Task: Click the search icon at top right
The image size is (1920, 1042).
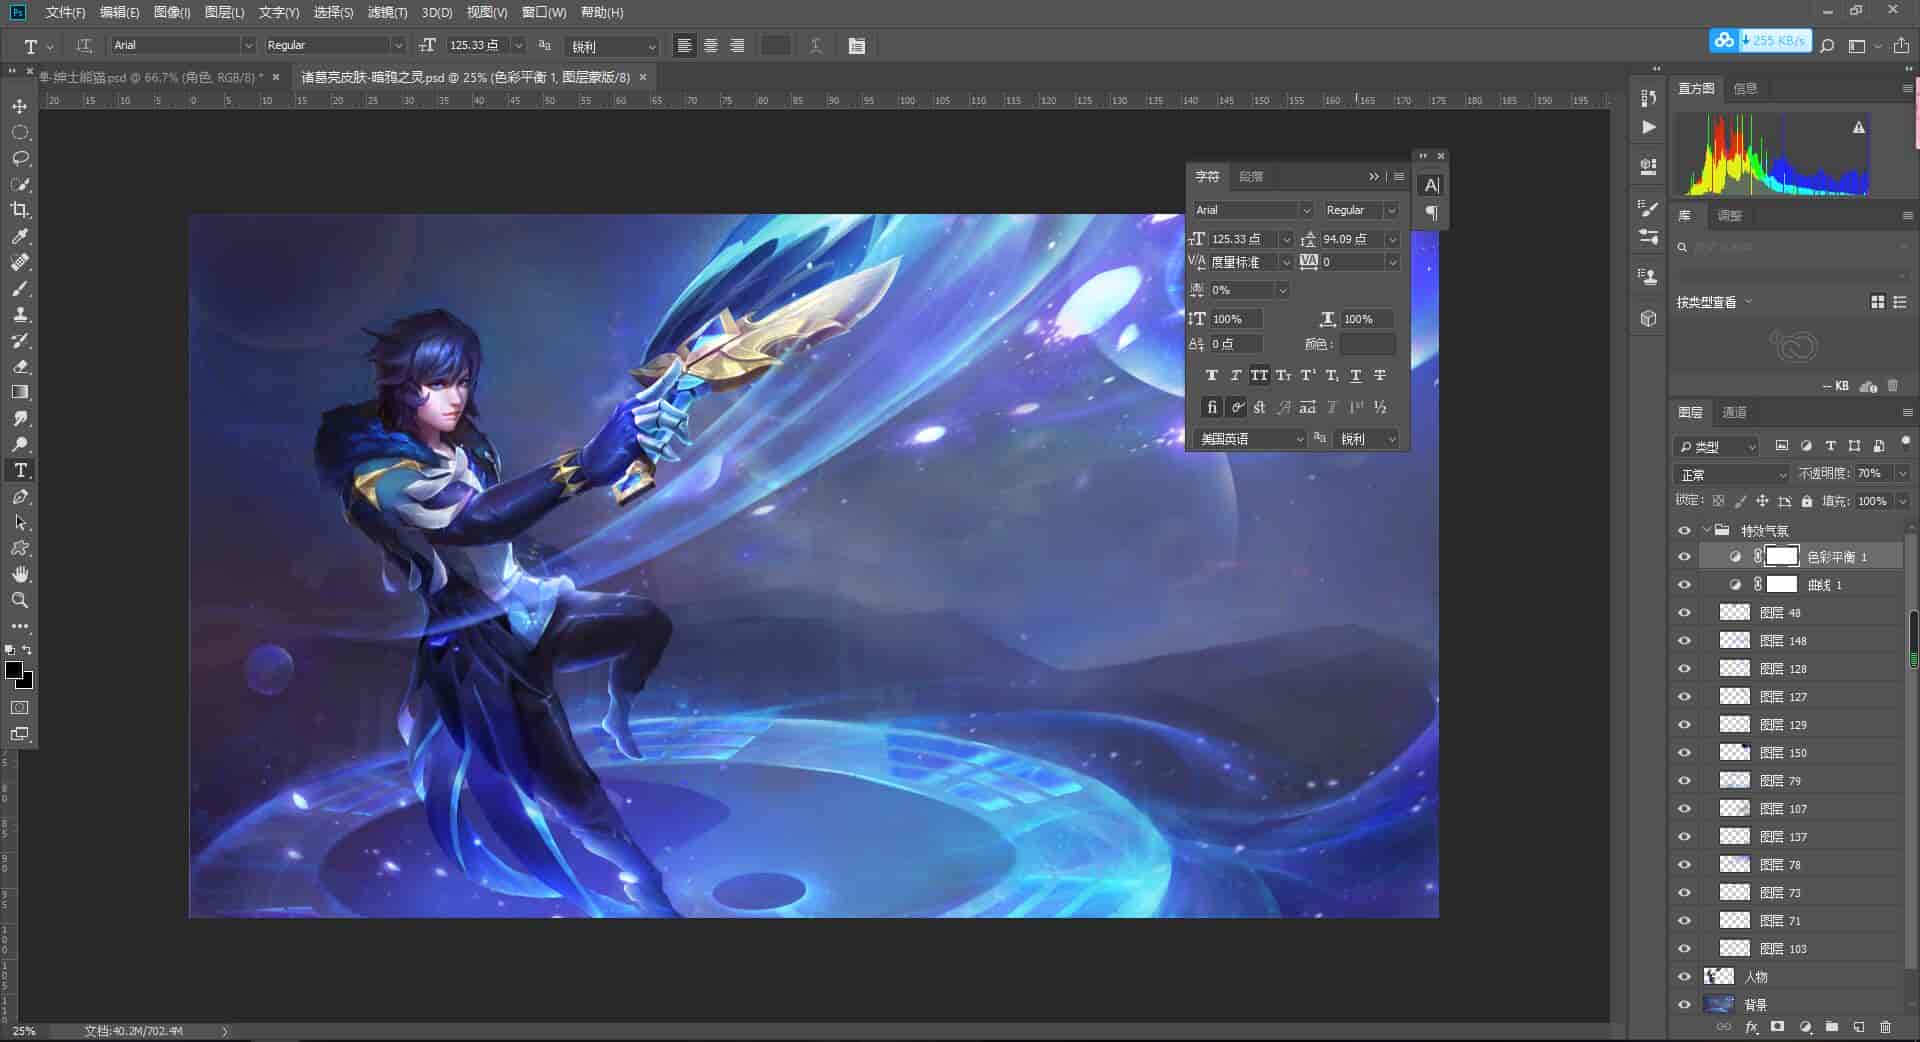Action: click(1827, 46)
